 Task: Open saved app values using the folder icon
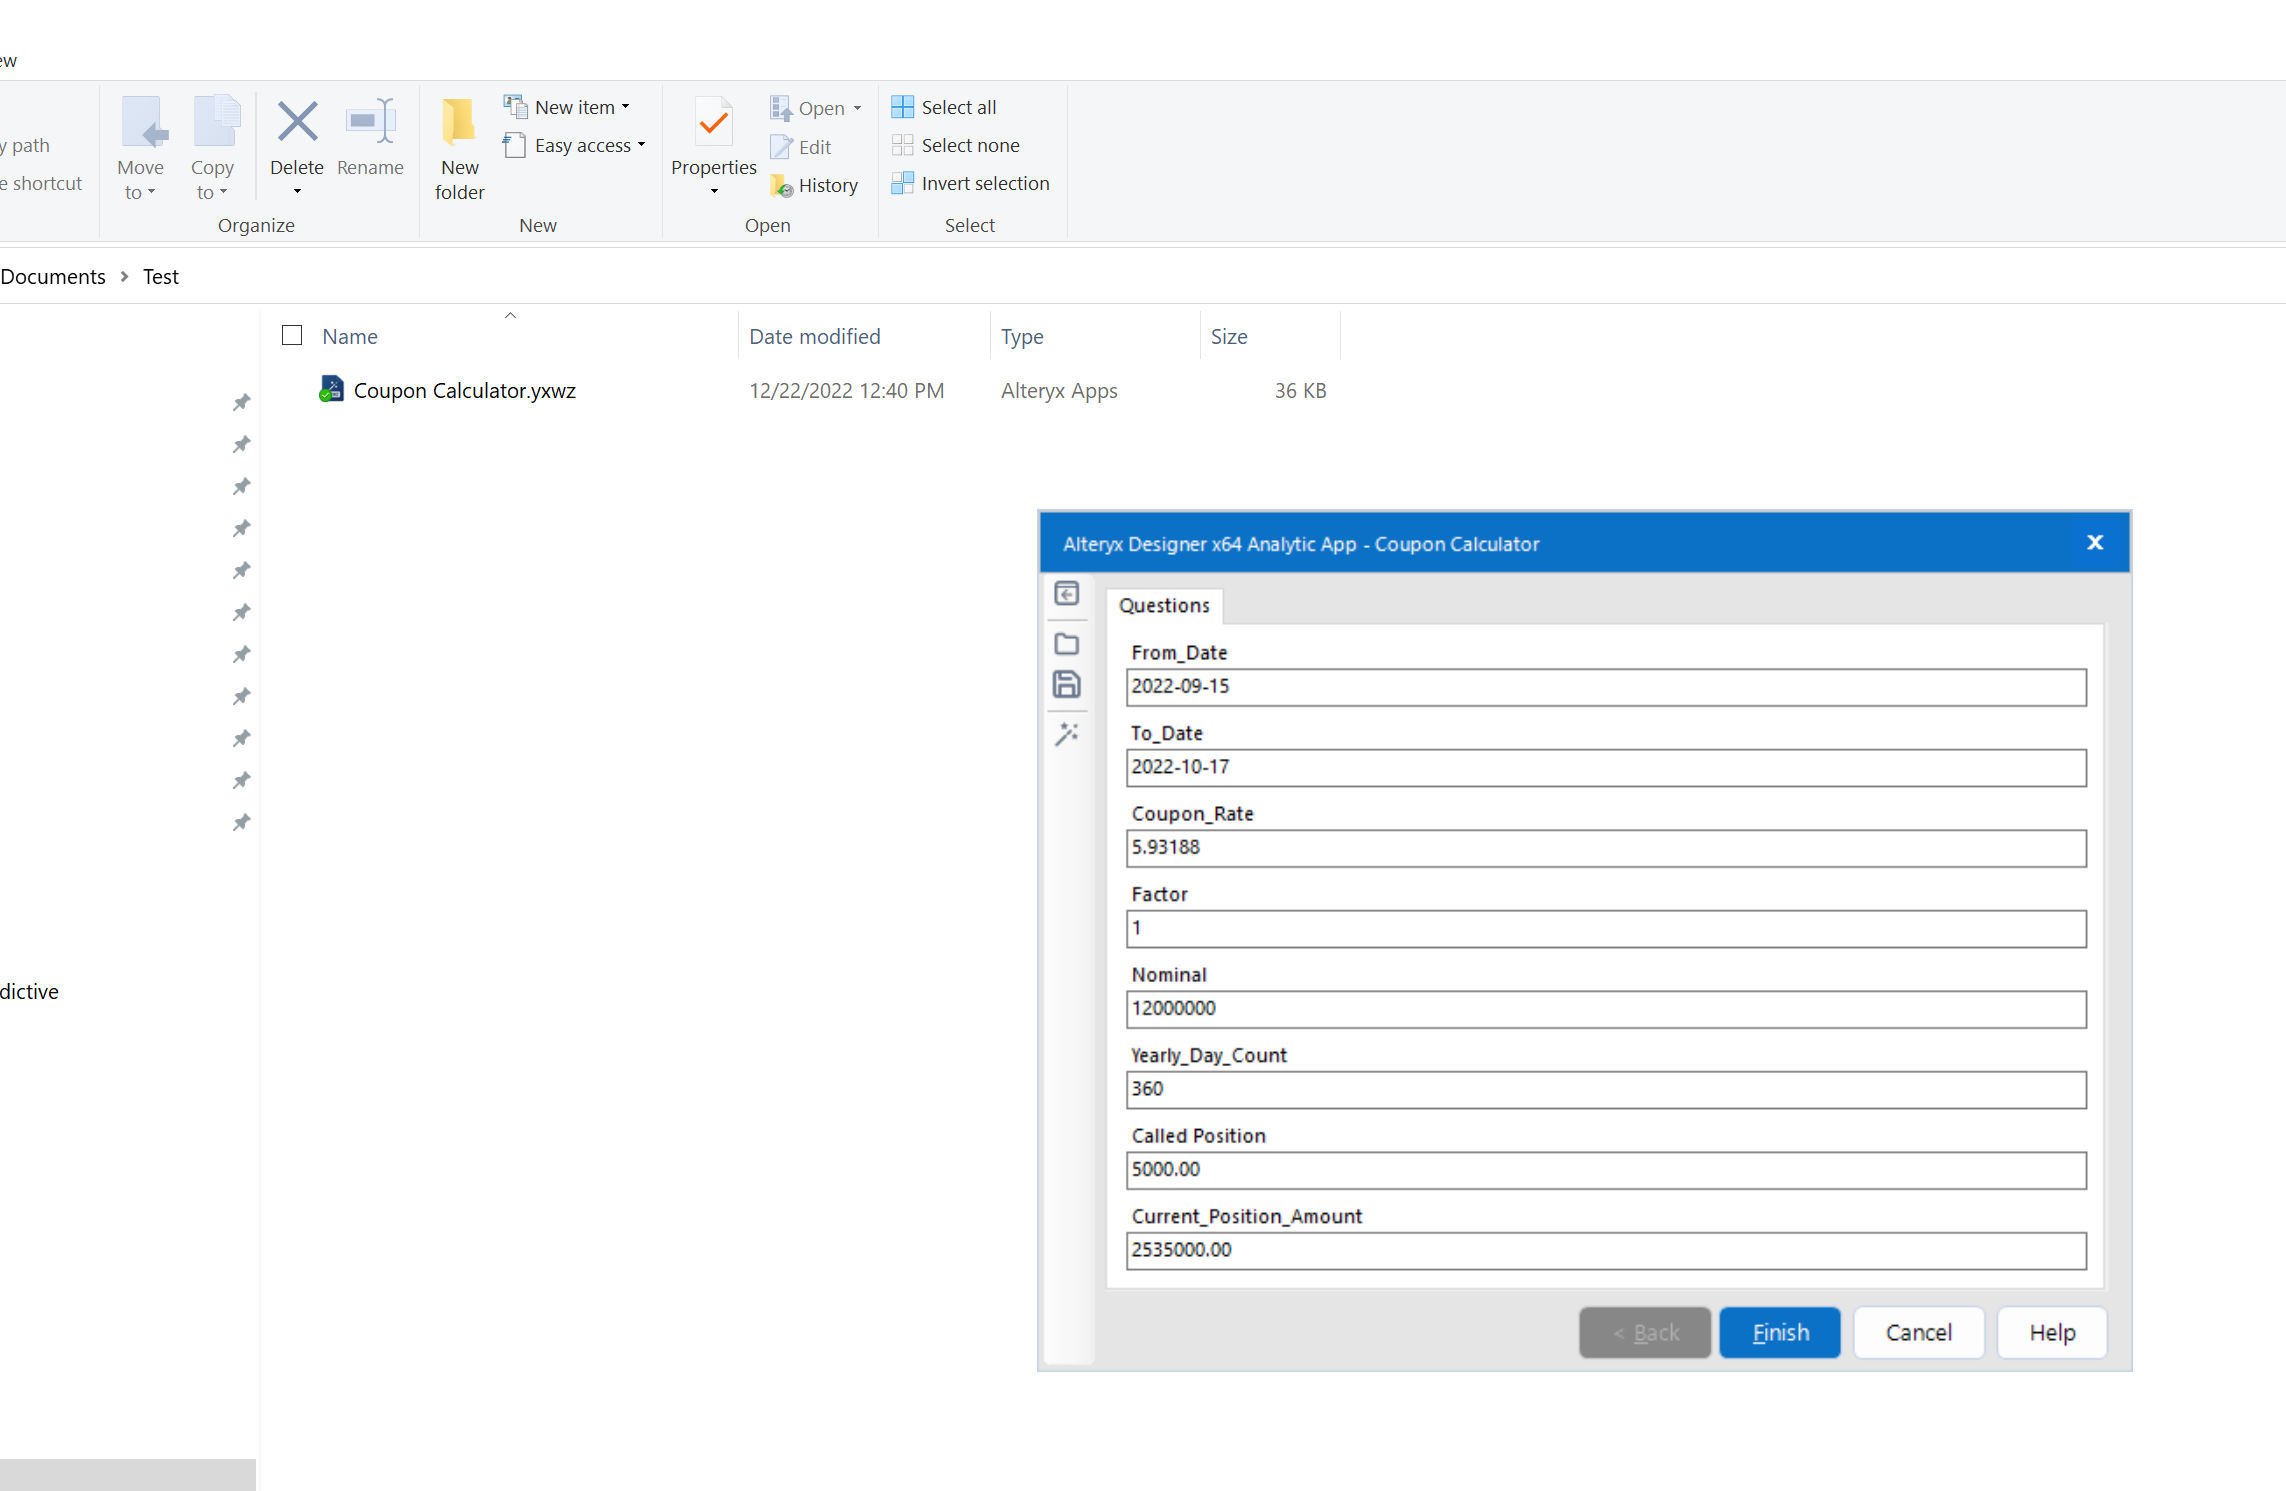[1067, 644]
